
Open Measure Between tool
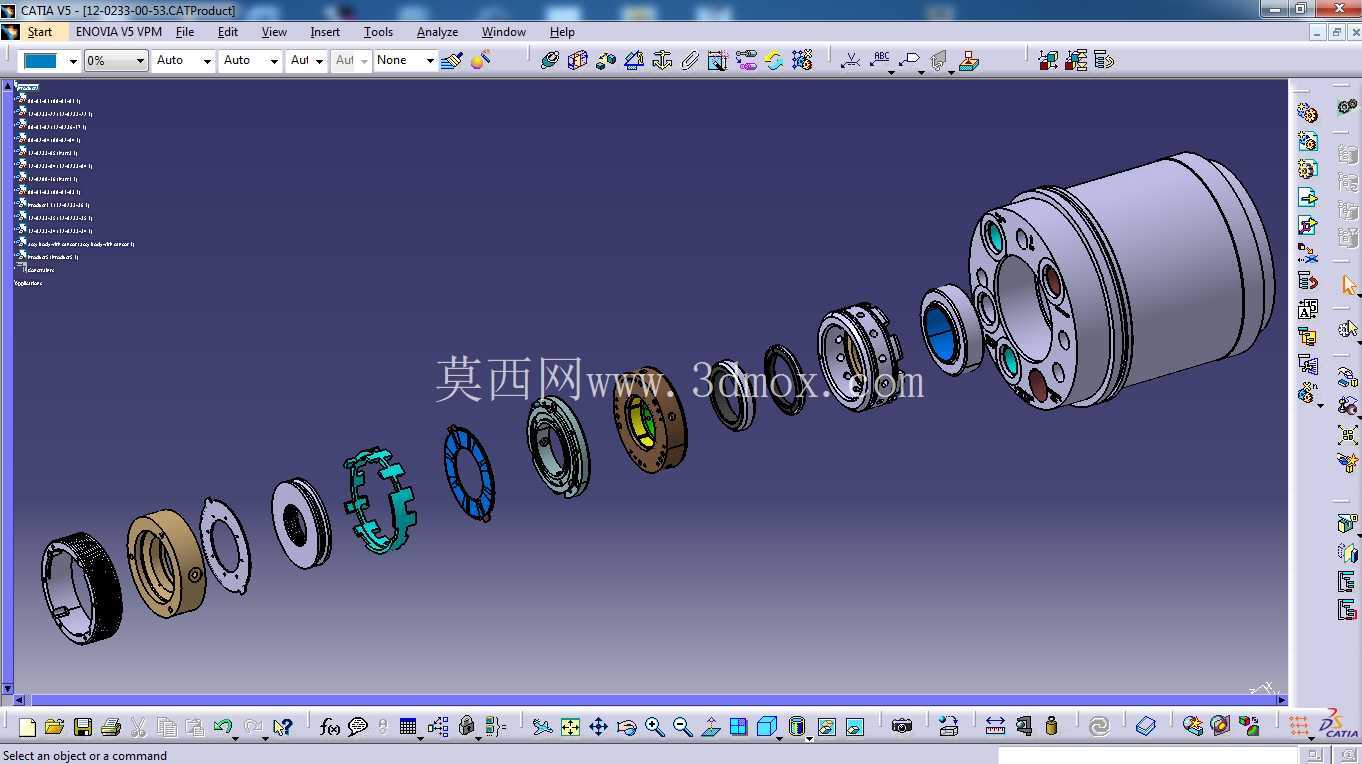coord(995,727)
